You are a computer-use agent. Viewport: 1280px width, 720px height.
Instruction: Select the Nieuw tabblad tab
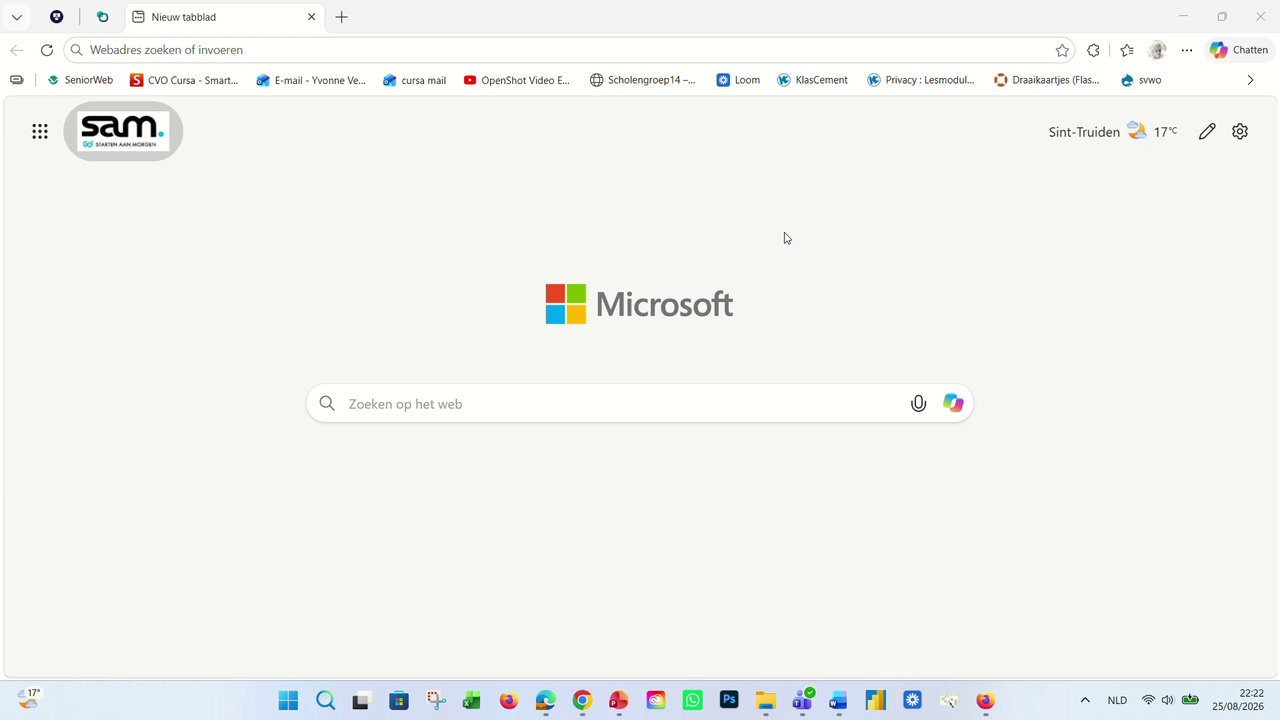(224, 17)
